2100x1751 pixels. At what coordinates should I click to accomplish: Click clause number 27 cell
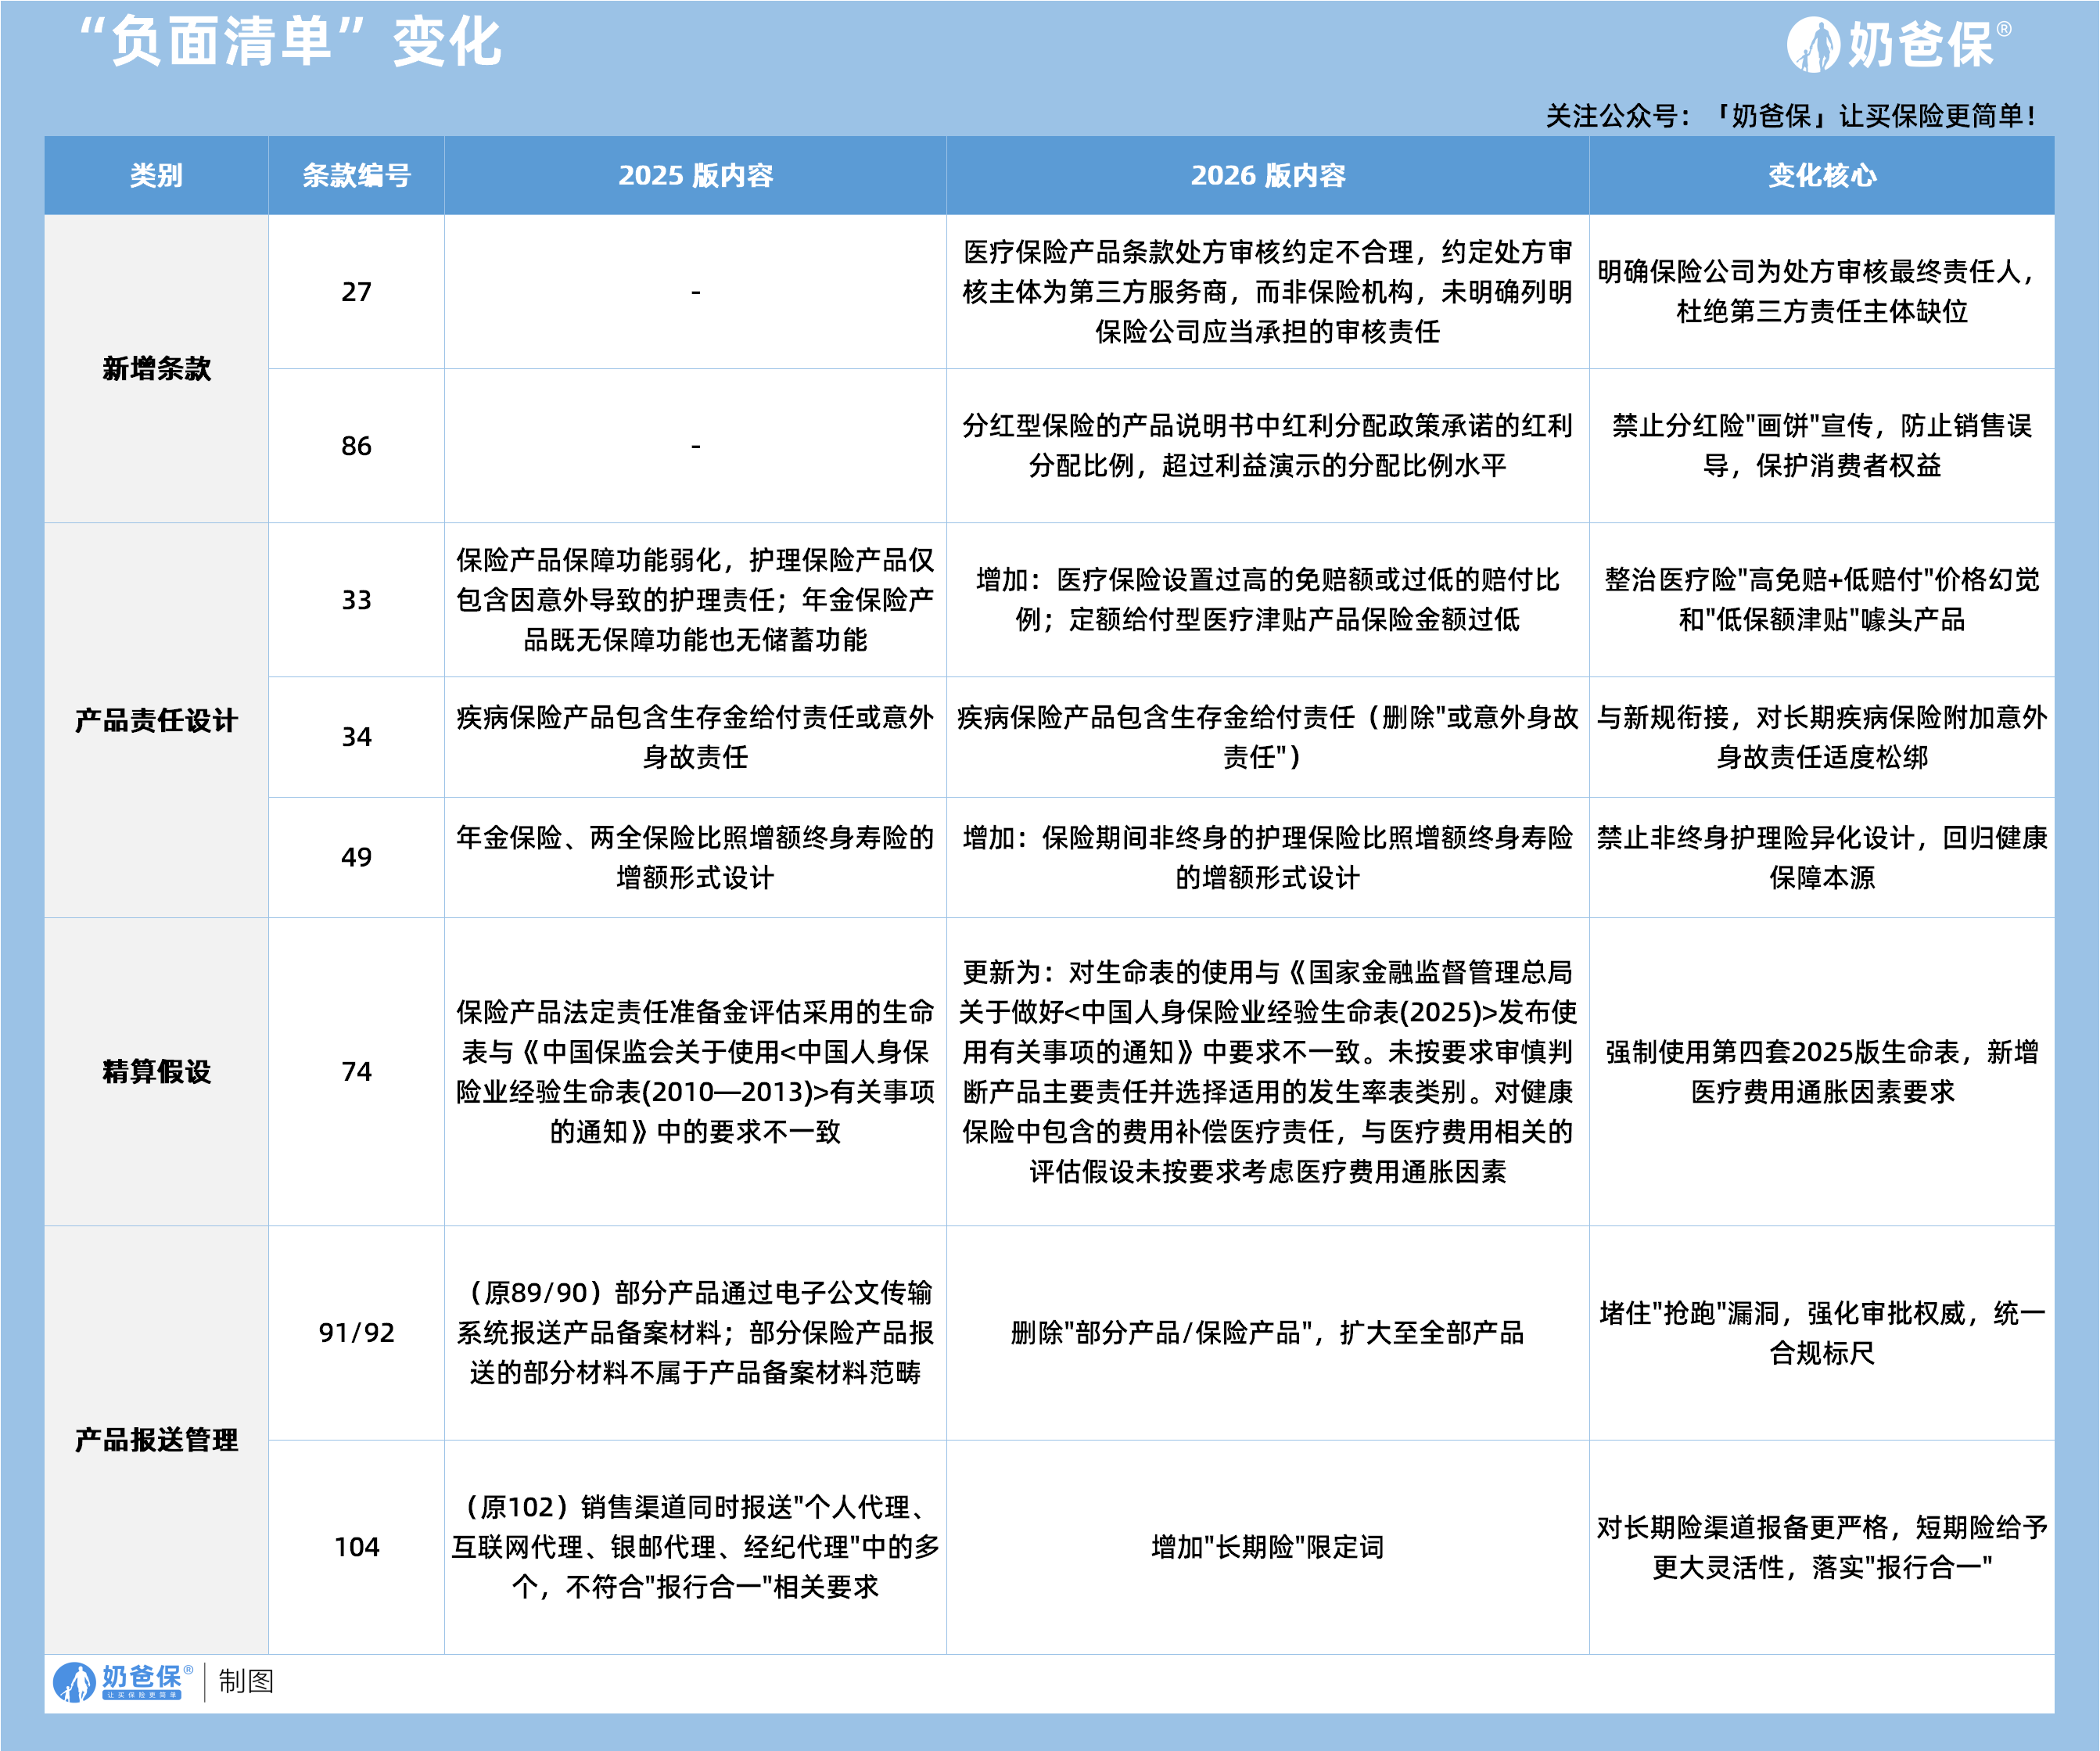click(x=356, y=292)
